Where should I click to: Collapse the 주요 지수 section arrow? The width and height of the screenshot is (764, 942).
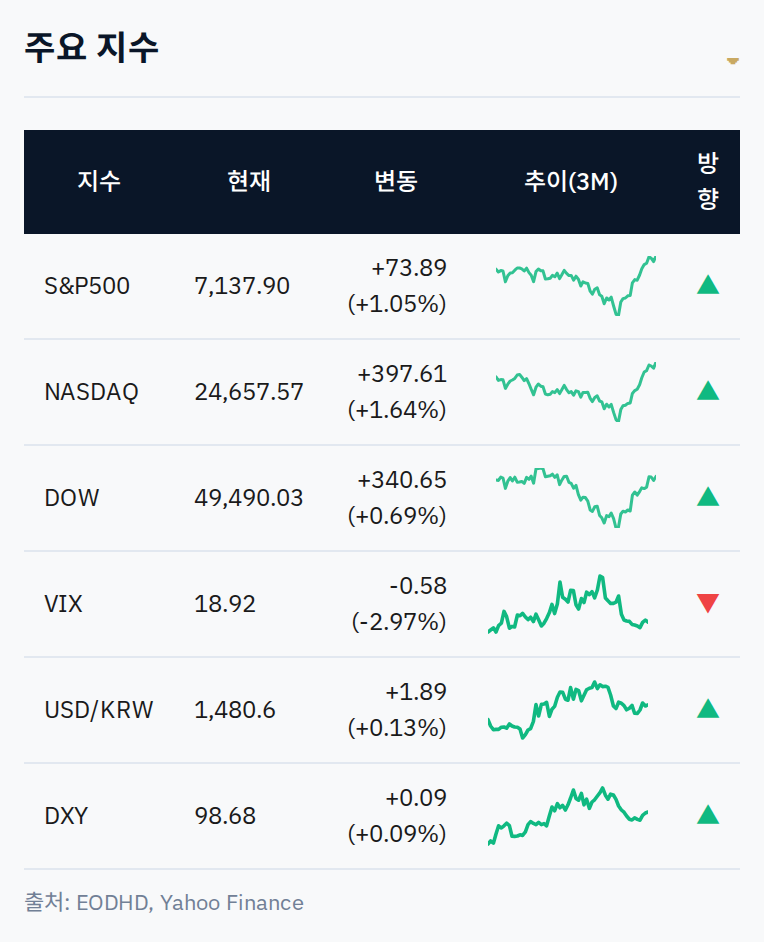[732, 61]
